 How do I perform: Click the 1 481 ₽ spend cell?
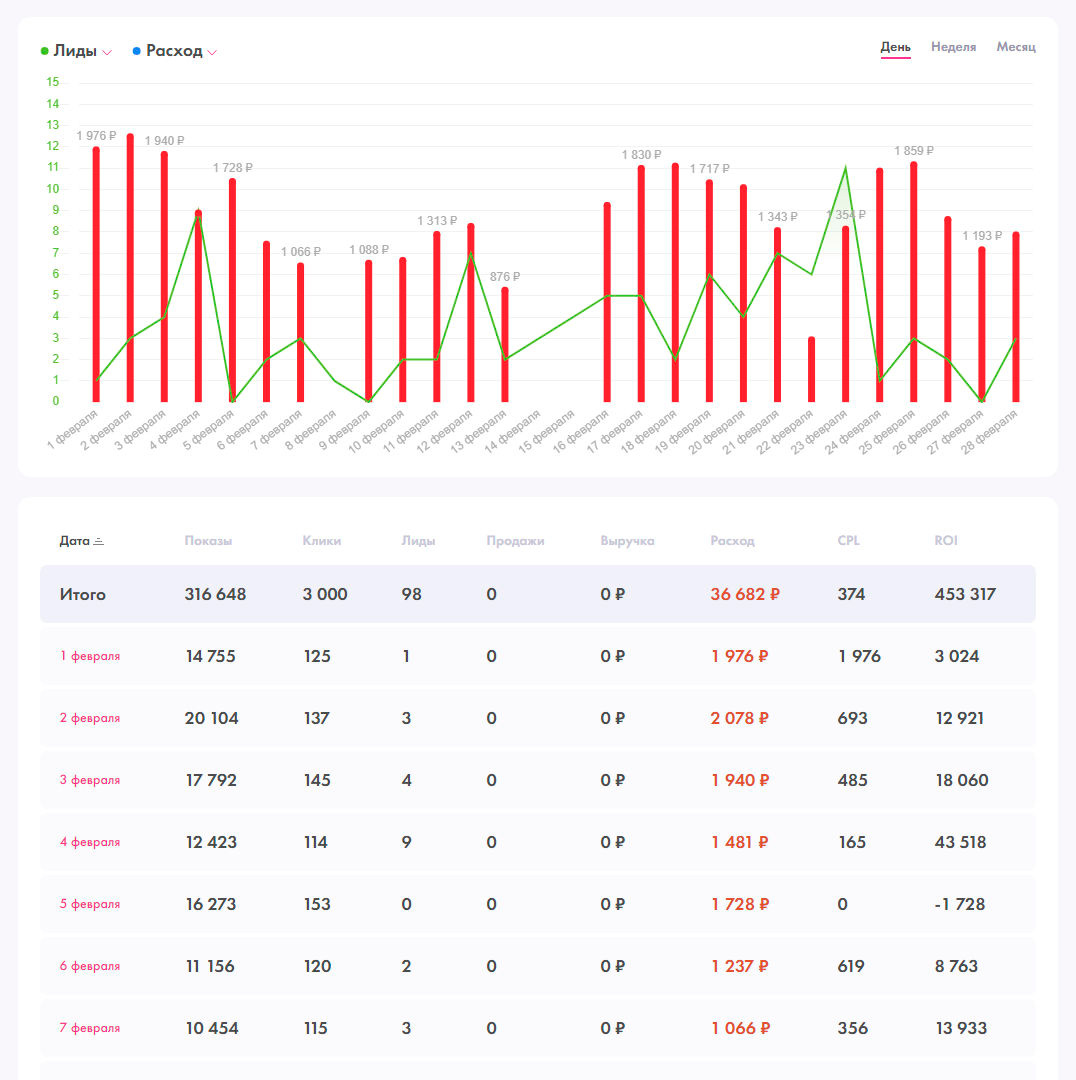(739, 842)
